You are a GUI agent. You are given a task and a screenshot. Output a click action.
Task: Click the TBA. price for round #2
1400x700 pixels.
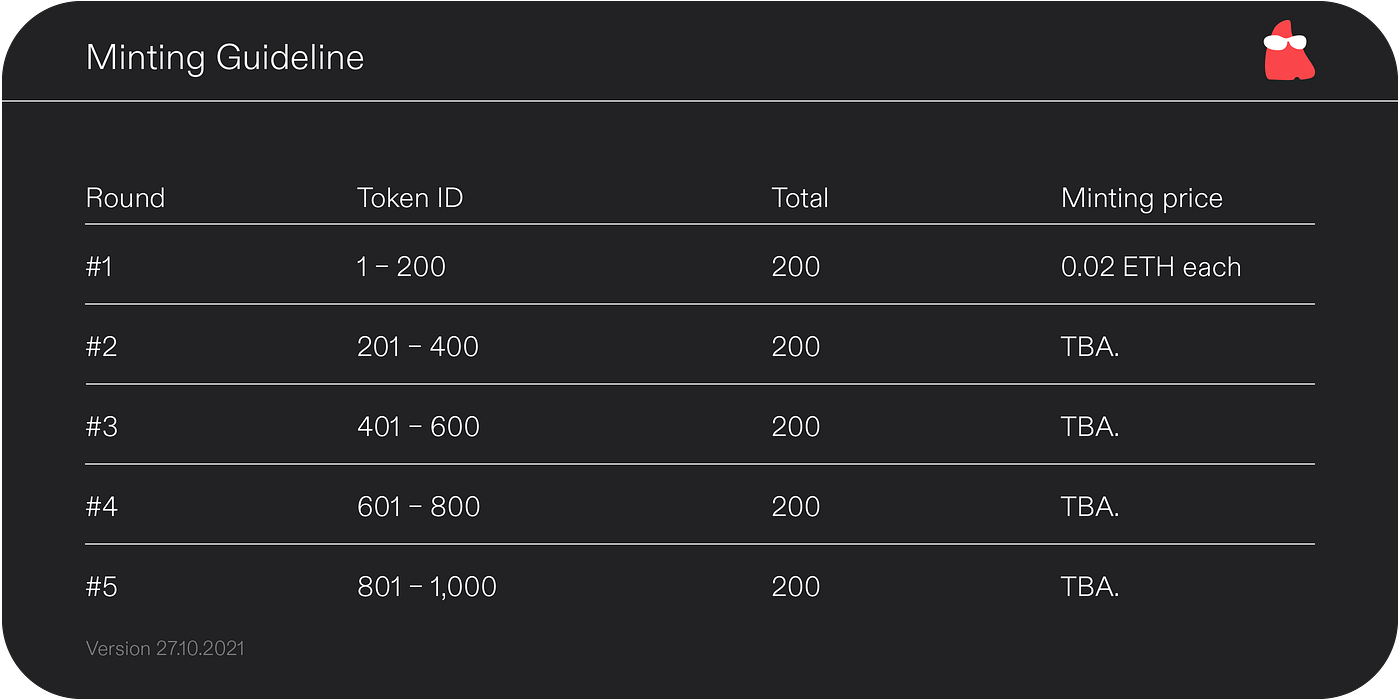coord(1089,347)
